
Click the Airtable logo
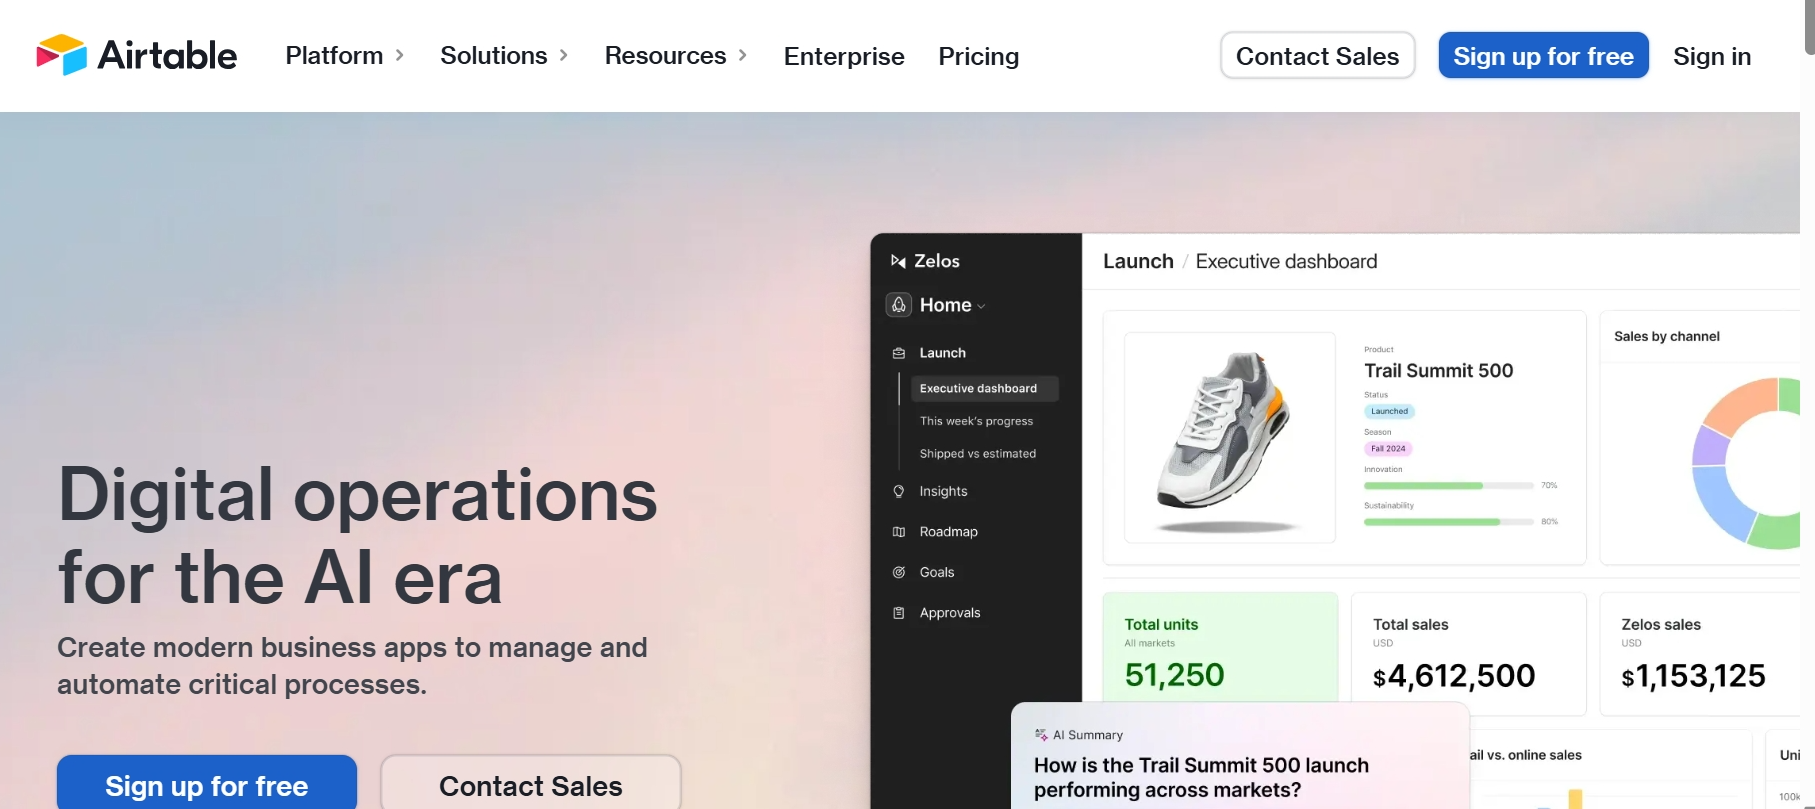136,55
